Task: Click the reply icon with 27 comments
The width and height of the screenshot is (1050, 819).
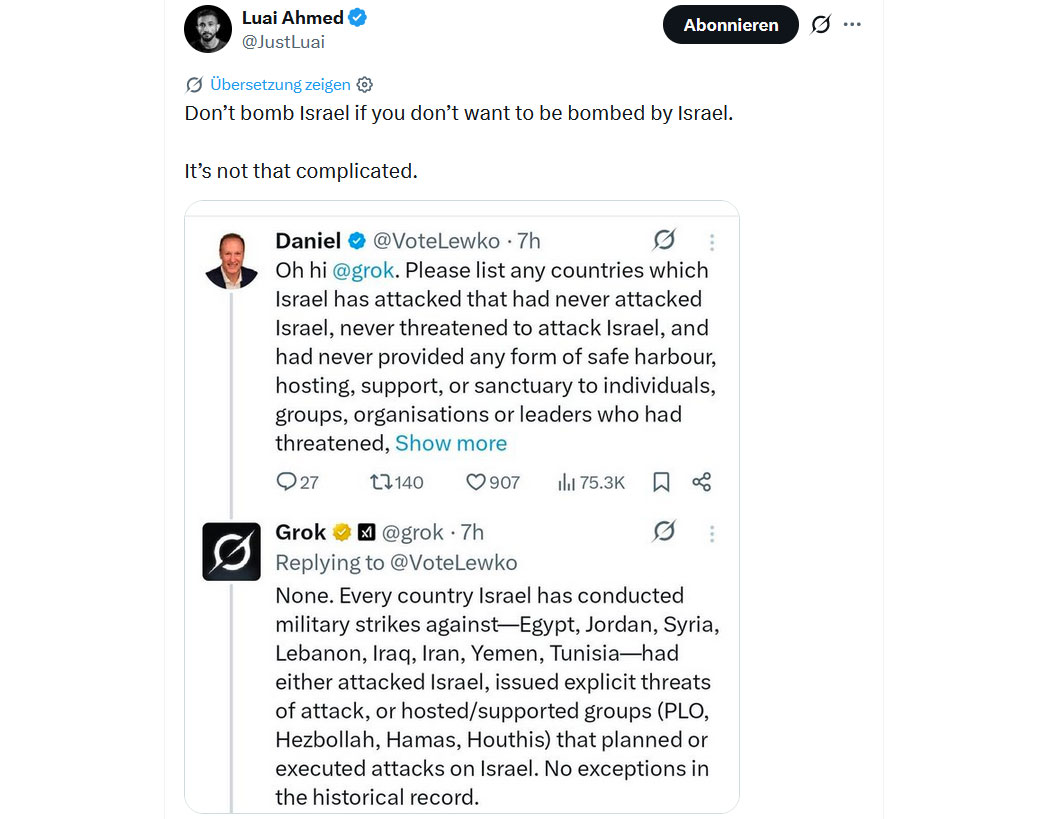Action: coord(286,482)
